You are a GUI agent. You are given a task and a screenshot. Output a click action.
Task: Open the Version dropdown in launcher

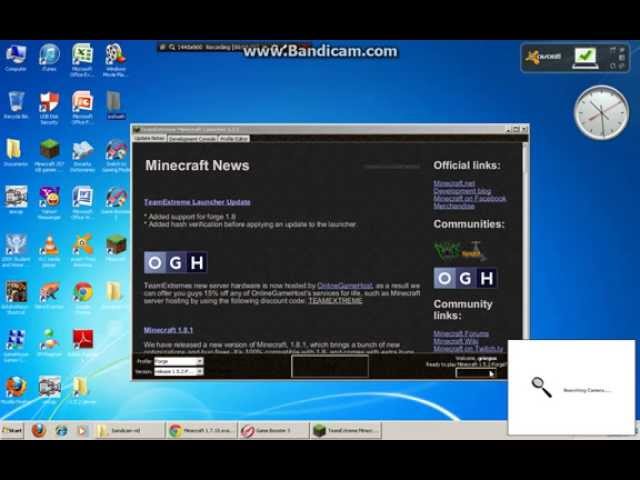pyautogui.click(x=178, y=371)
